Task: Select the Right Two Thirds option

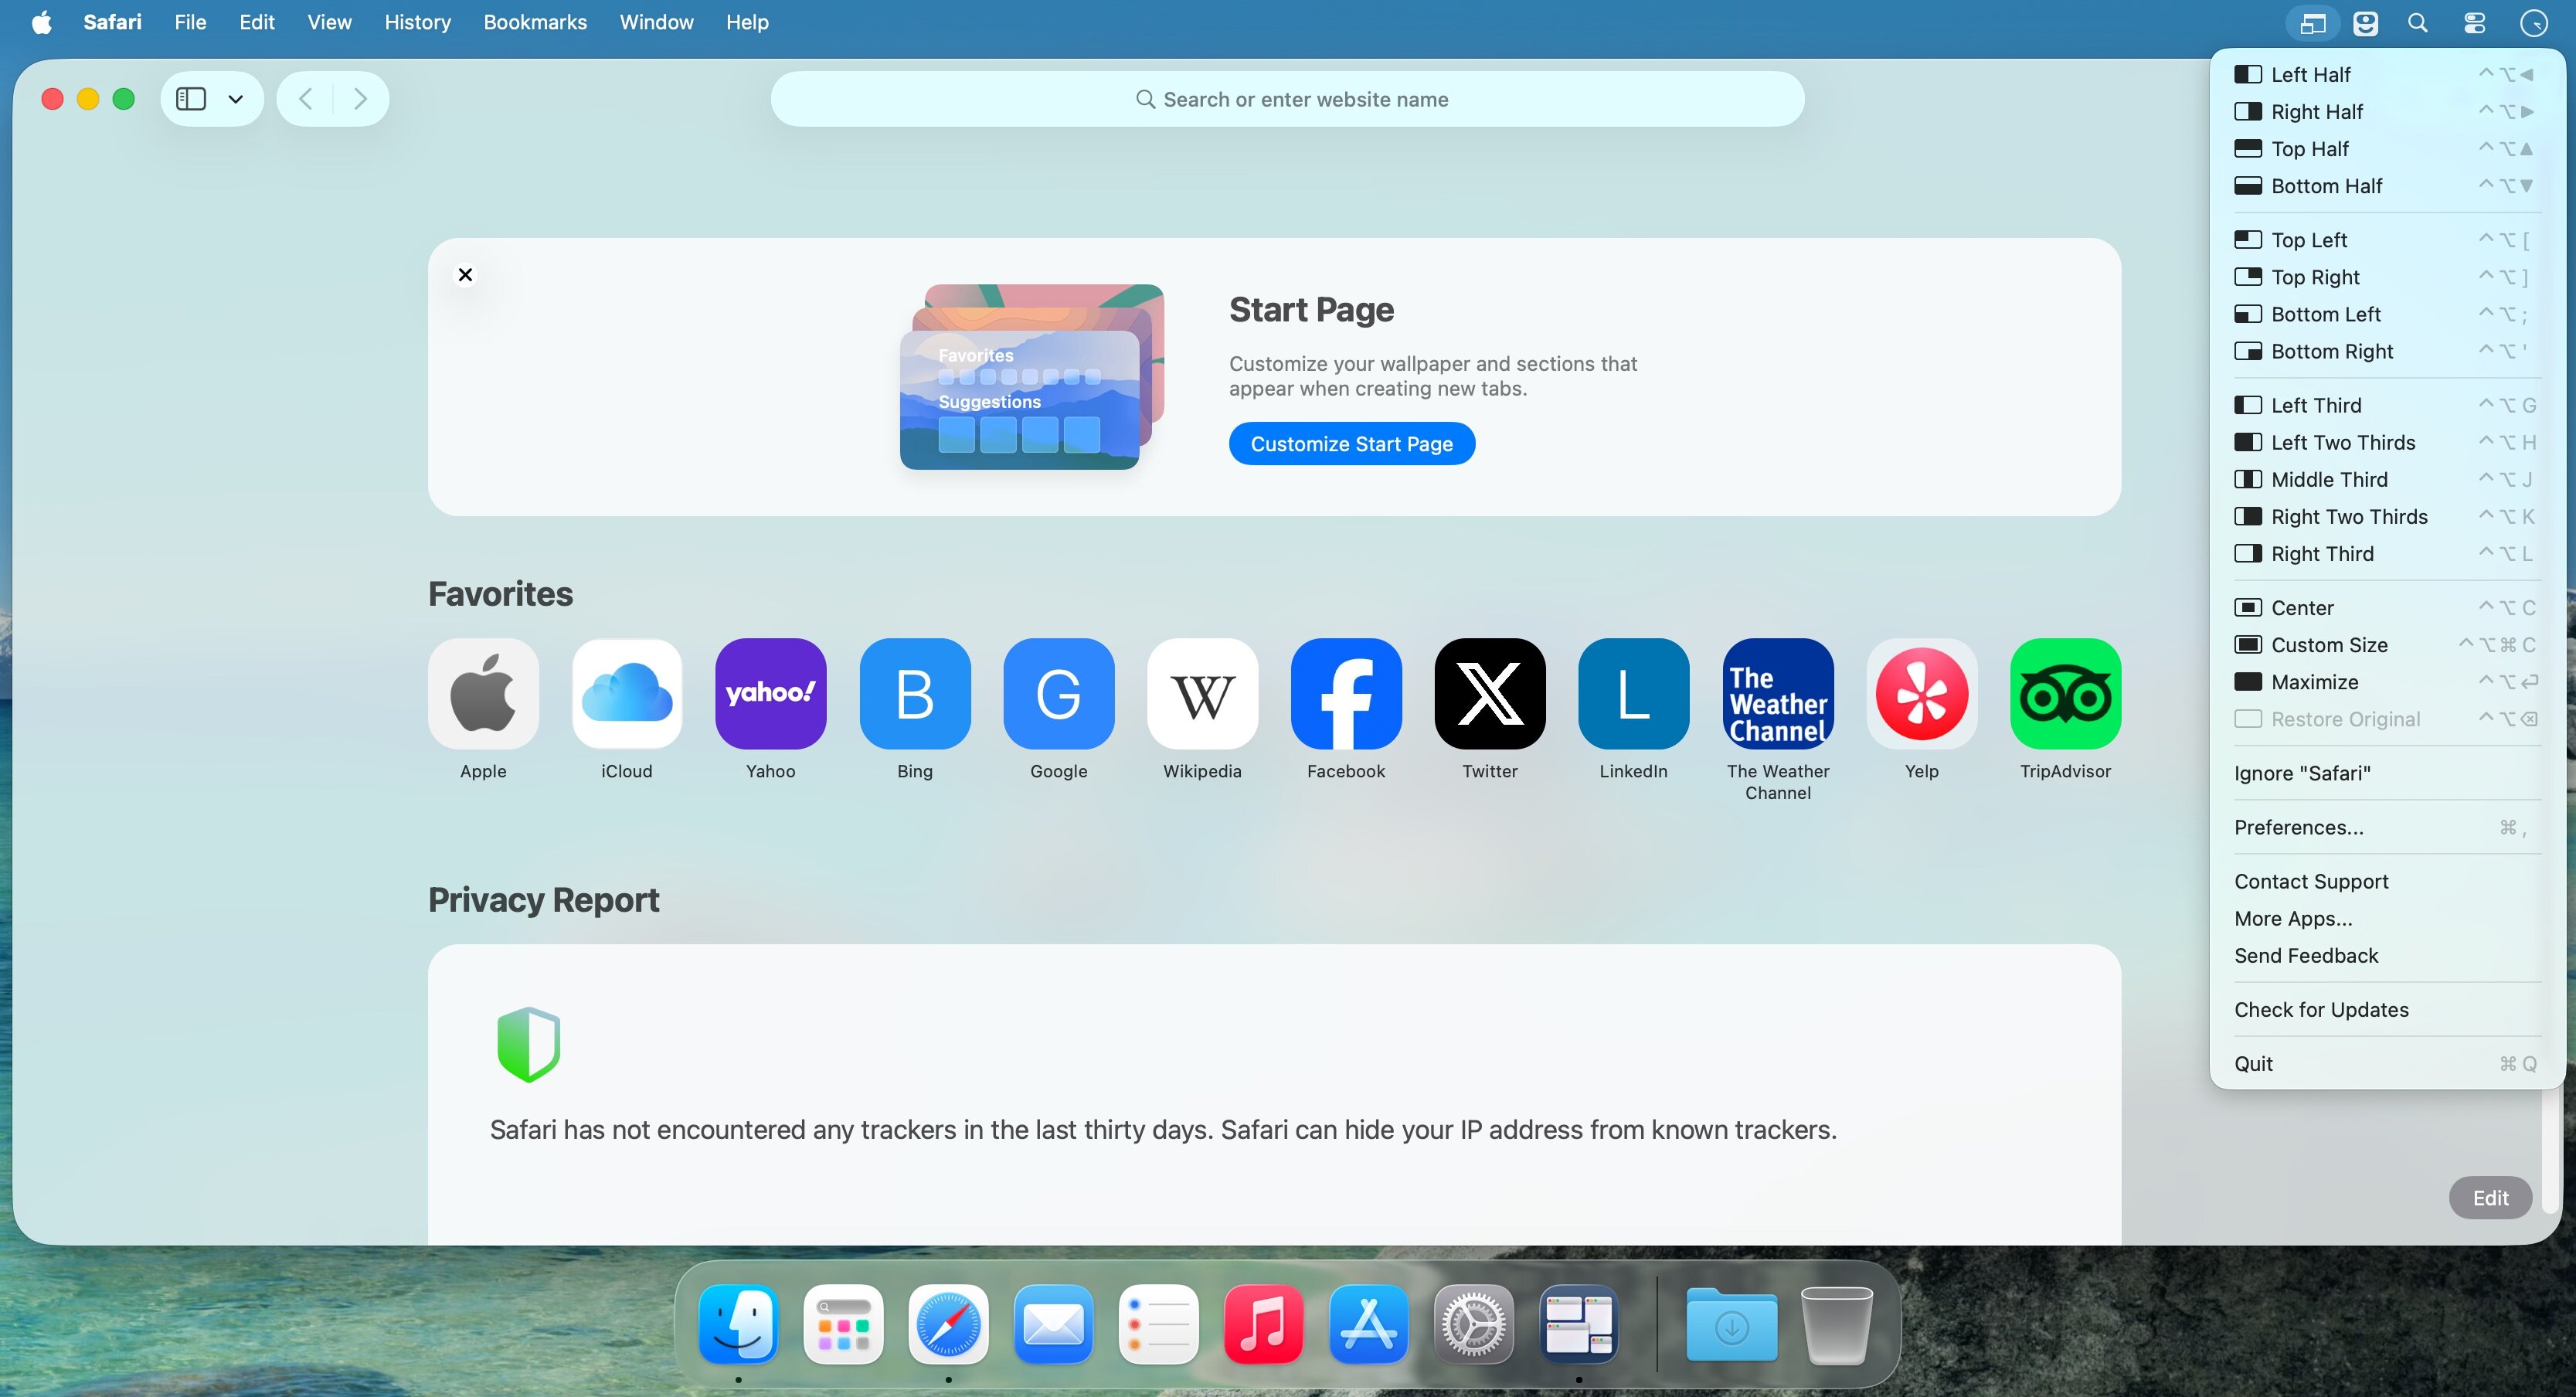Action: [x=2348, y=517]
